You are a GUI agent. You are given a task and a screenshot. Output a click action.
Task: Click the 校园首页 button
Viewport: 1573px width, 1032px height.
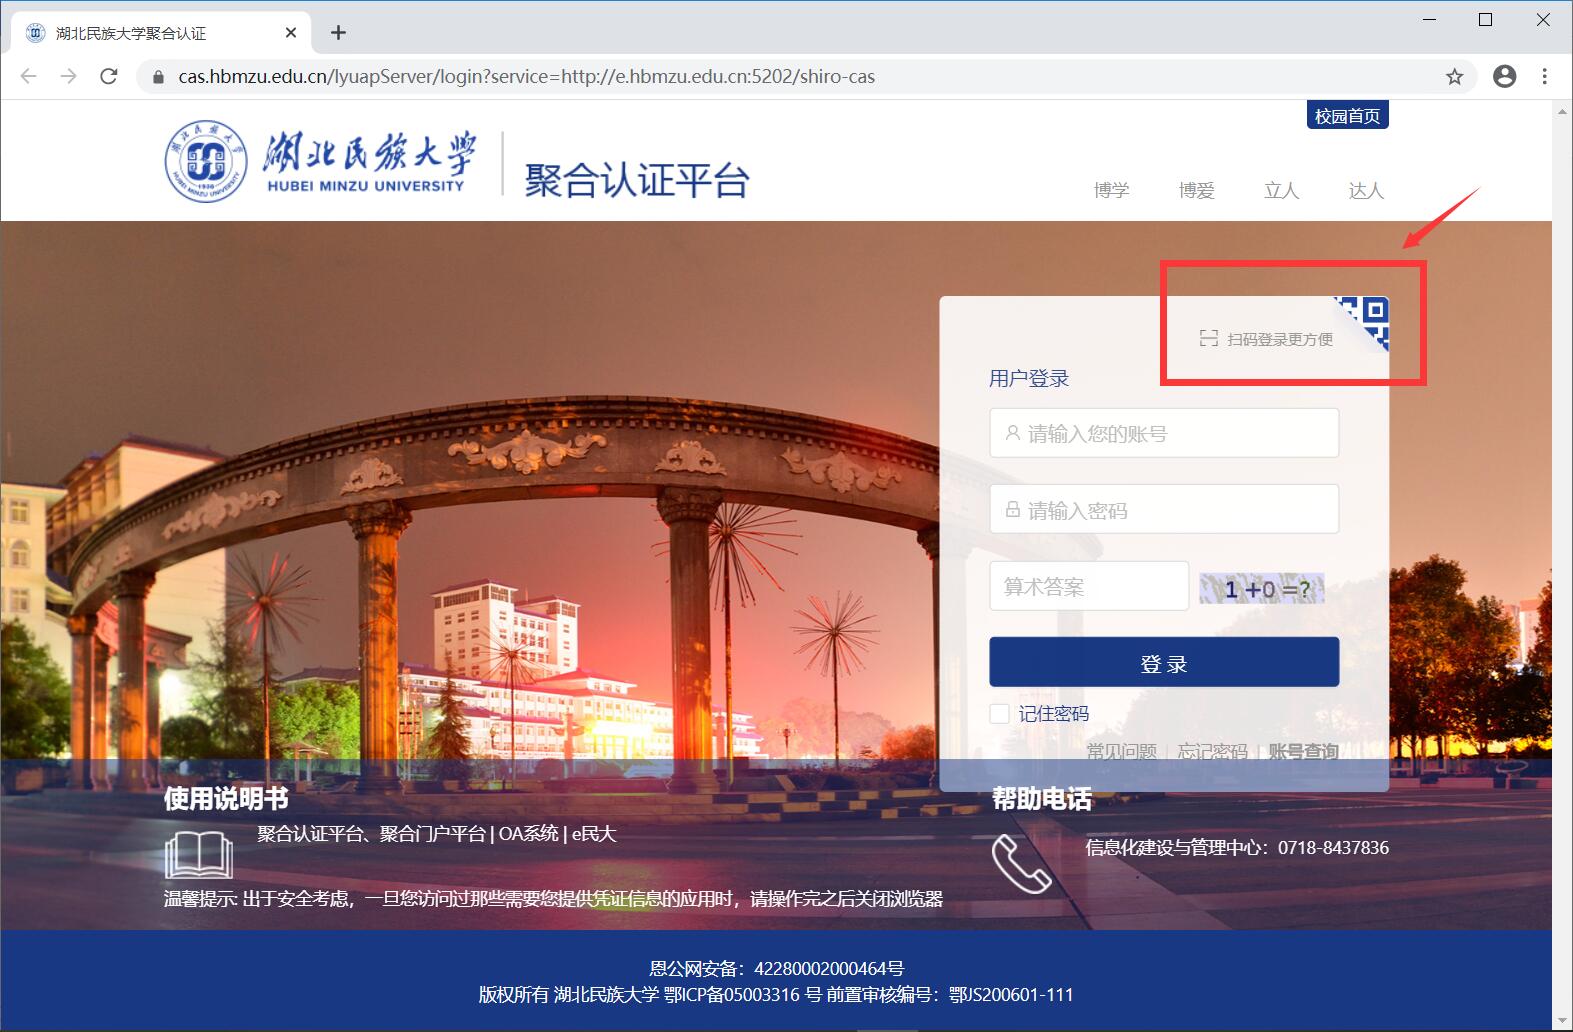[x=1347, y=116]
